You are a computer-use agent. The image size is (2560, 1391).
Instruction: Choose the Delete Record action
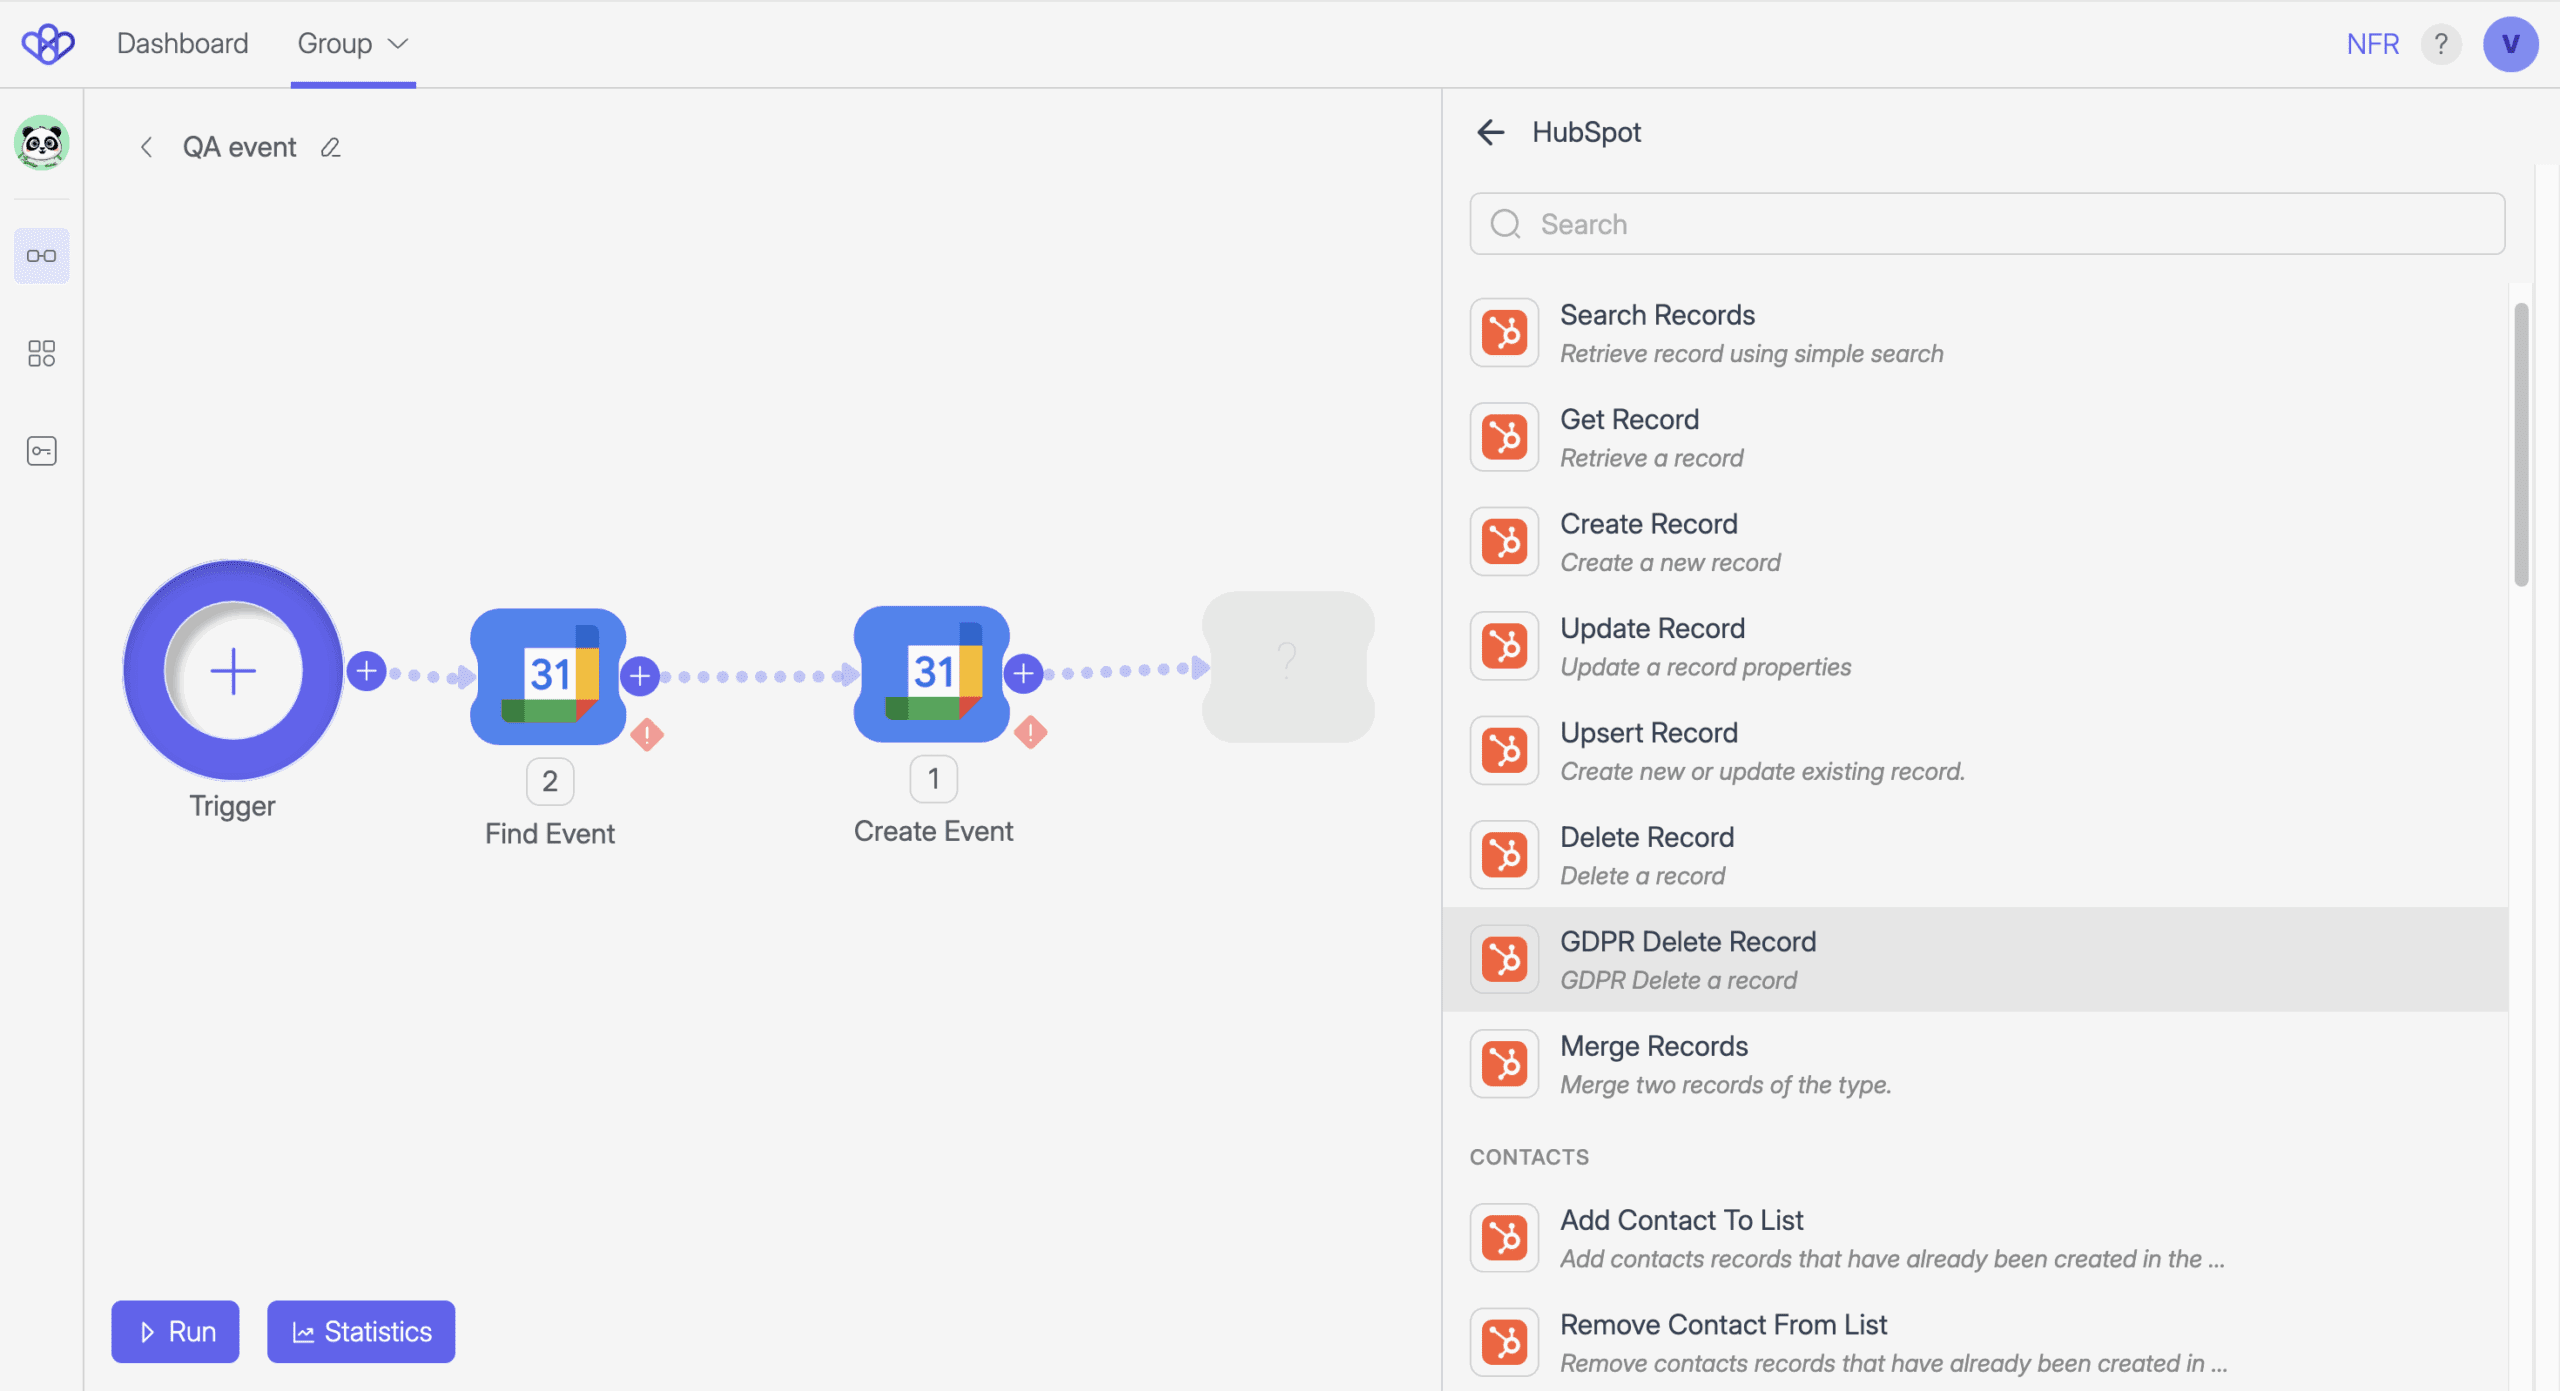point(1975,855)
